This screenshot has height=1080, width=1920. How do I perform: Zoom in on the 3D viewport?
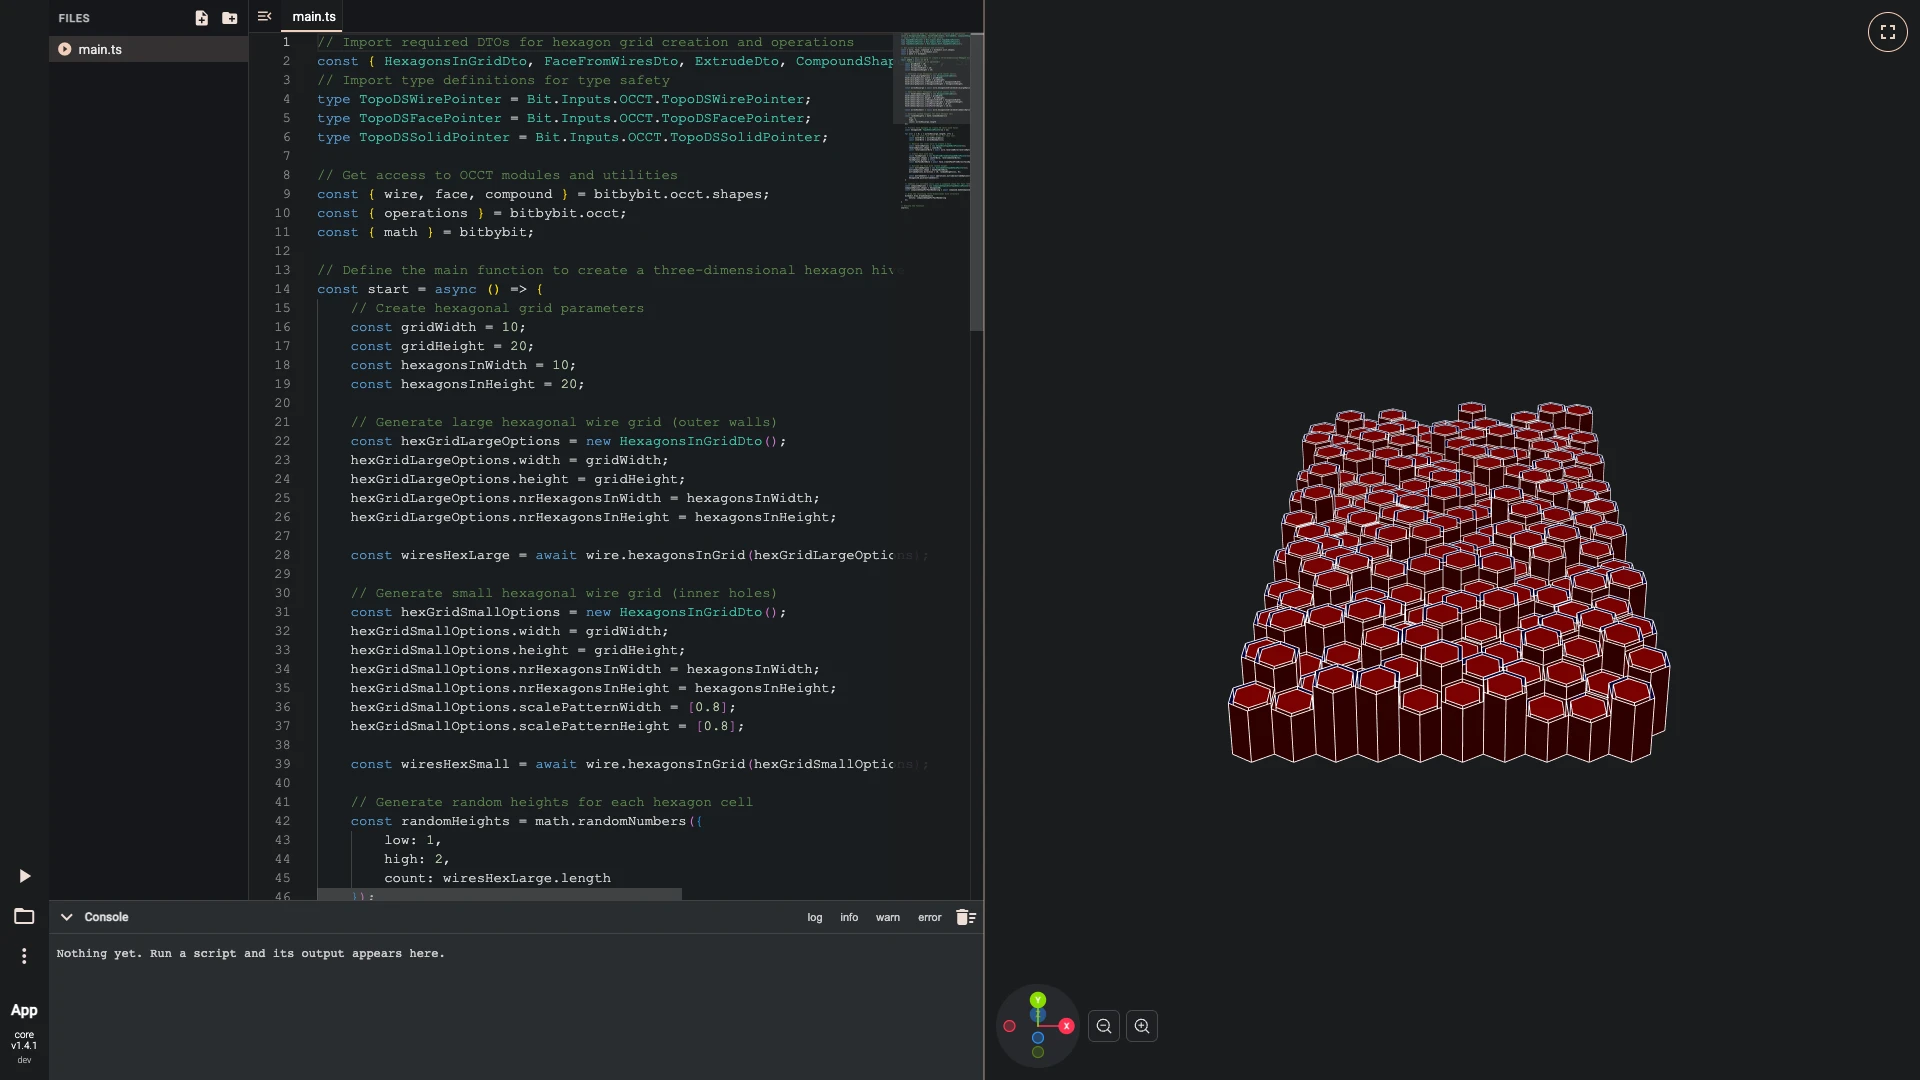1142,1026
